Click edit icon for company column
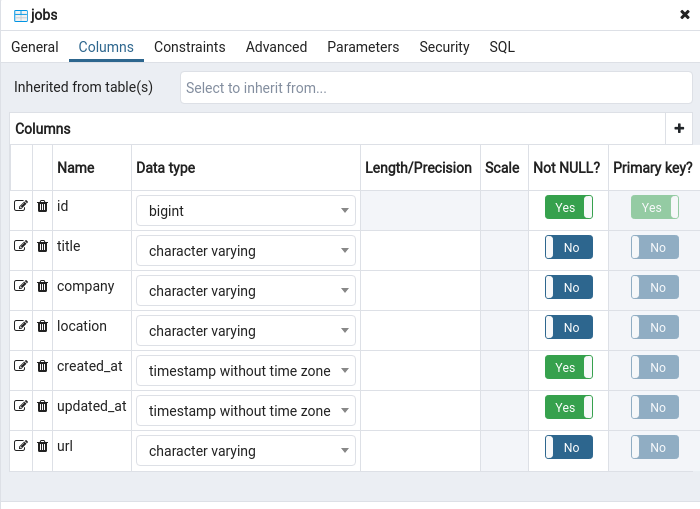Screen dimensions: 700x509 (x=20, y=286)
